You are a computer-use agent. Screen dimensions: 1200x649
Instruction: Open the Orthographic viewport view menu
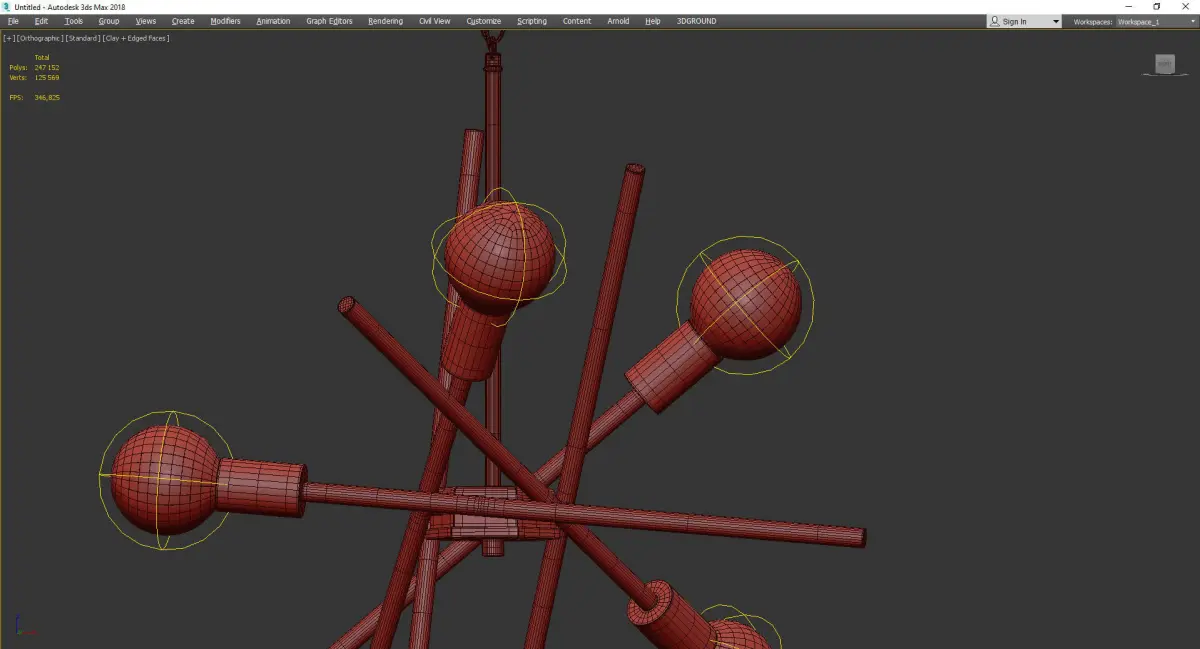pyautogui.click(x=40, y=38)
